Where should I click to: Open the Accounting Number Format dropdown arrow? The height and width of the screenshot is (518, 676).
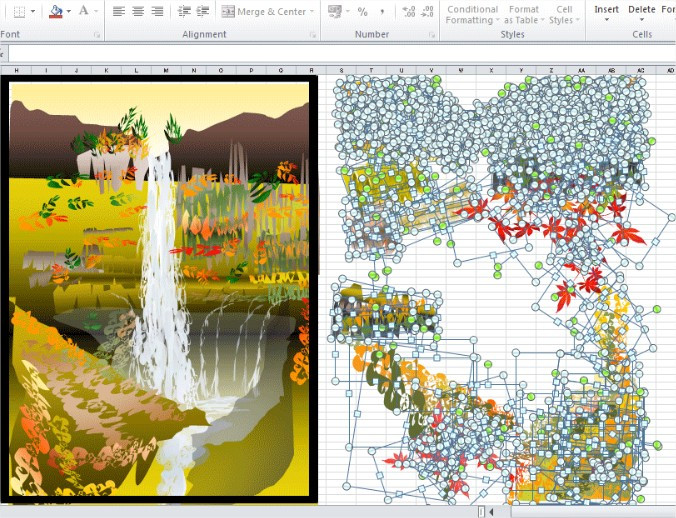[x=347, y=11]
